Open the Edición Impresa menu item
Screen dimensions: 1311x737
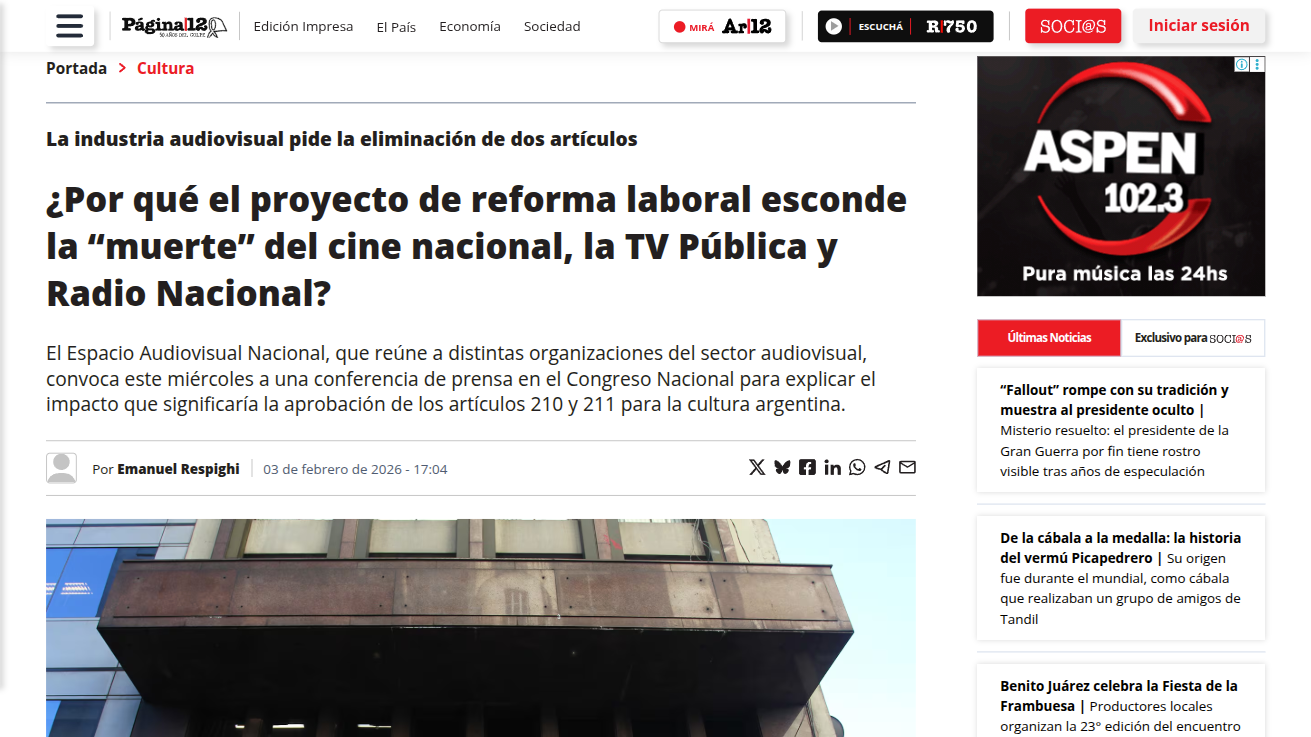pos(303,27)
